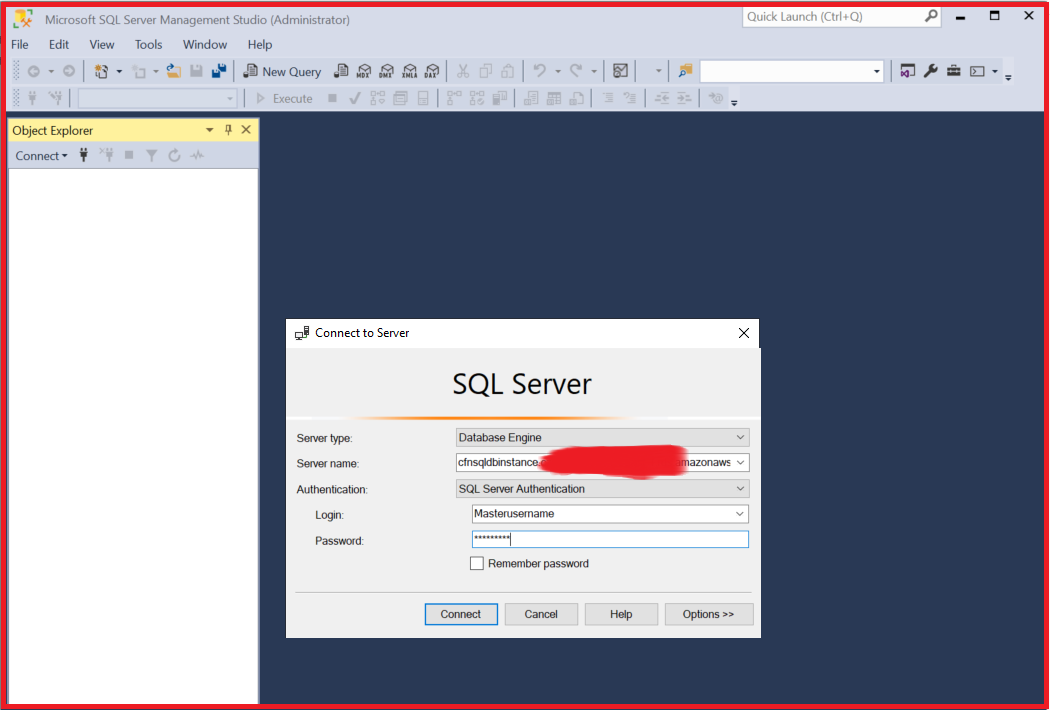Open the standard toolbar overflow options

(1008, 77)
